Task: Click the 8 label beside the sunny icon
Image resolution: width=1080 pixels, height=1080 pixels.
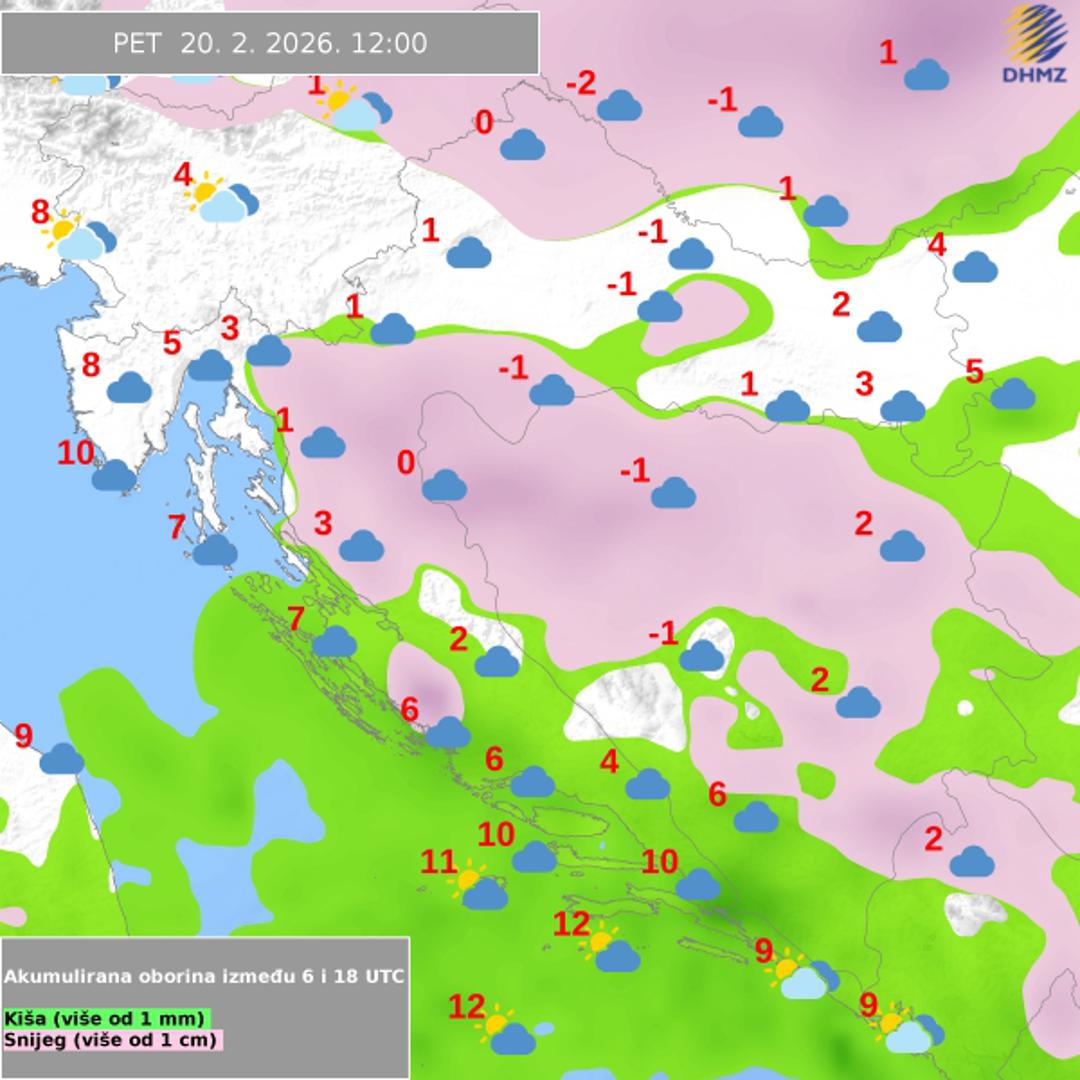Action: tap(39, 212)
